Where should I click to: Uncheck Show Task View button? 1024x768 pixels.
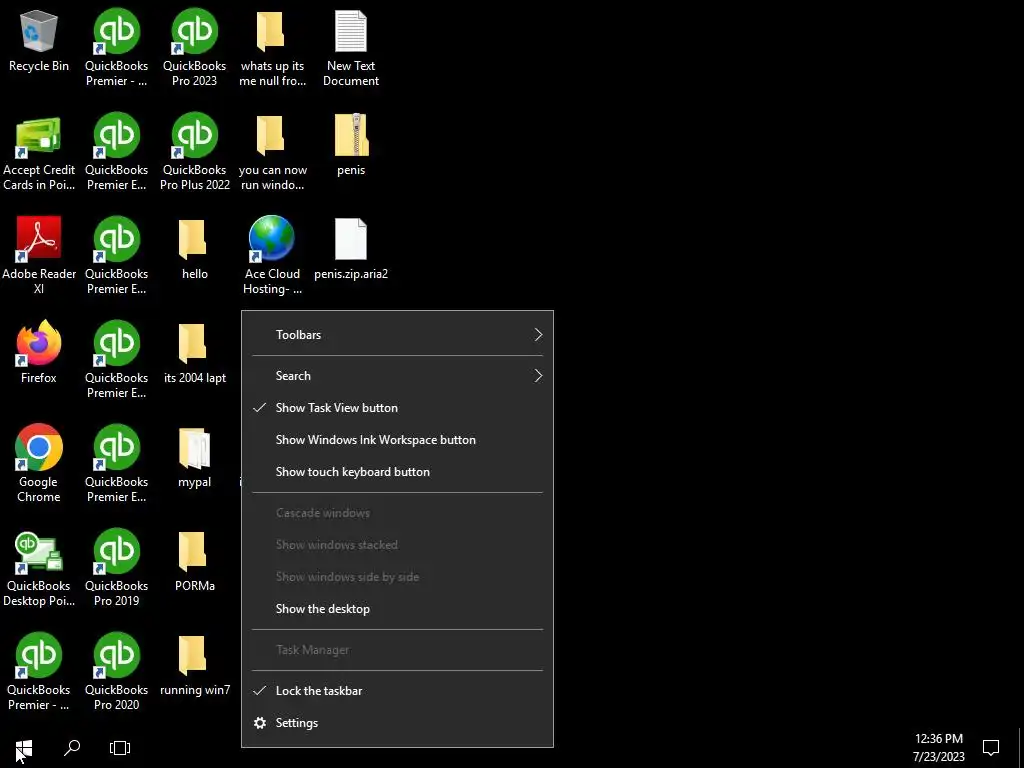397,408
